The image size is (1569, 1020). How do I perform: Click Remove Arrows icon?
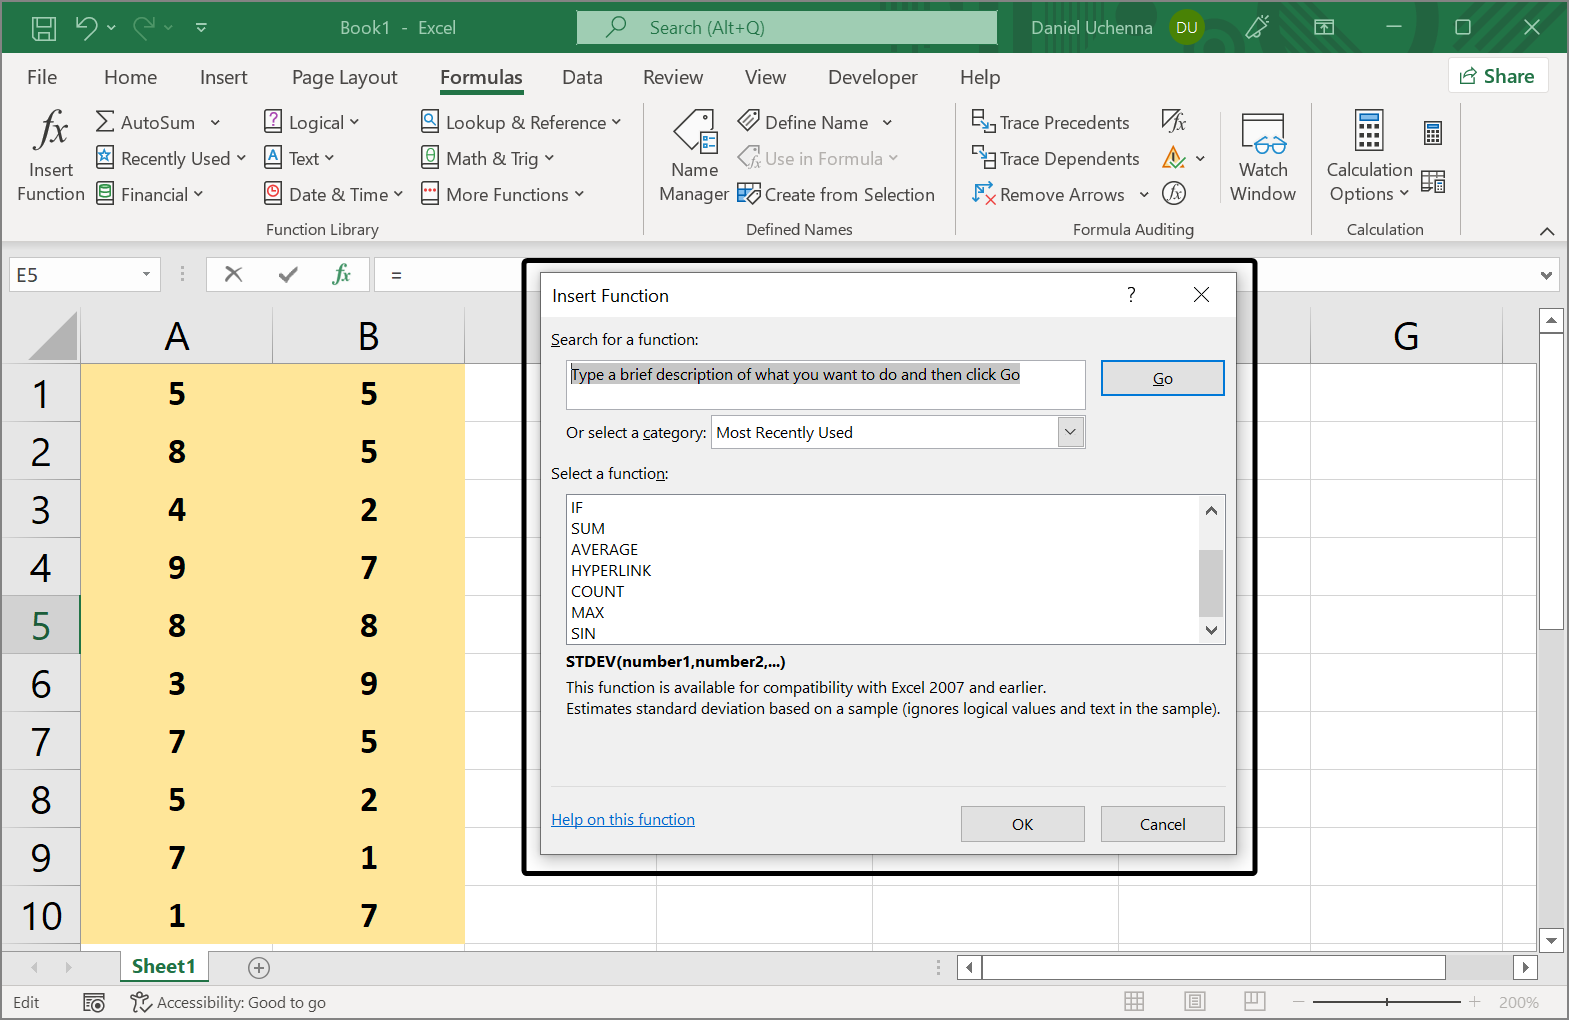tap(984, 194)
